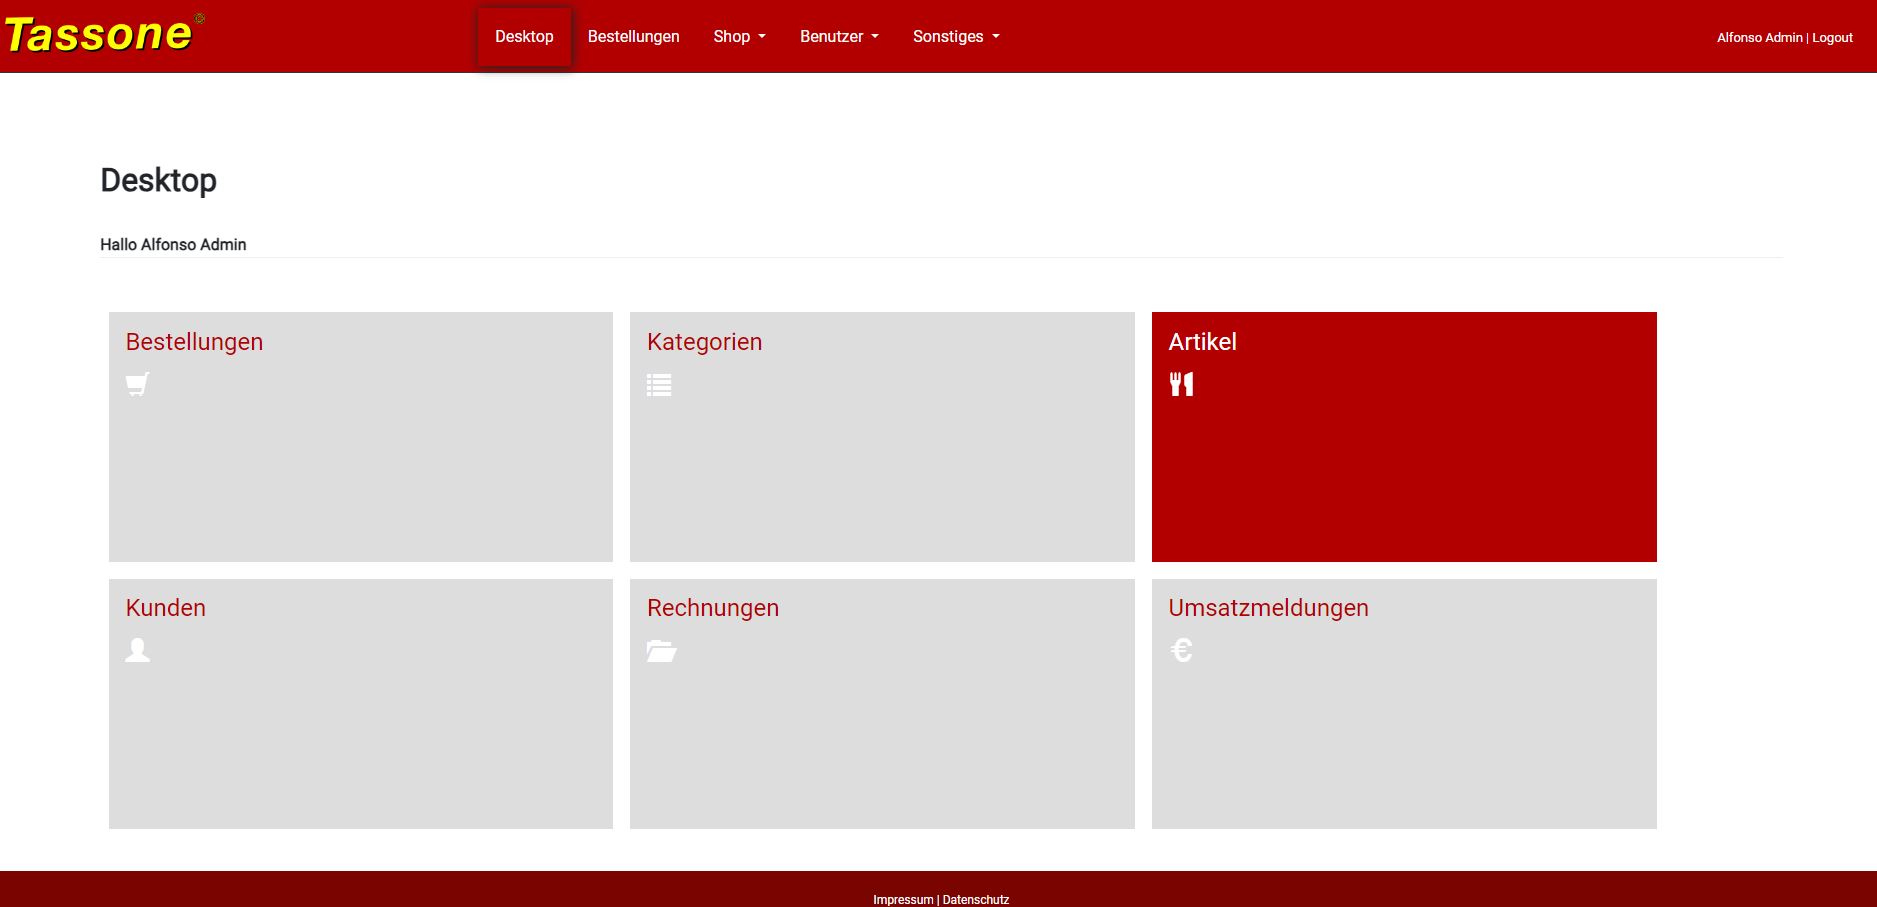Image resolution: width=1877 pixels, height=907 pixels.
Task: Click the Kunden tile title
Action: pyautogui.click(x=166, y=608)
